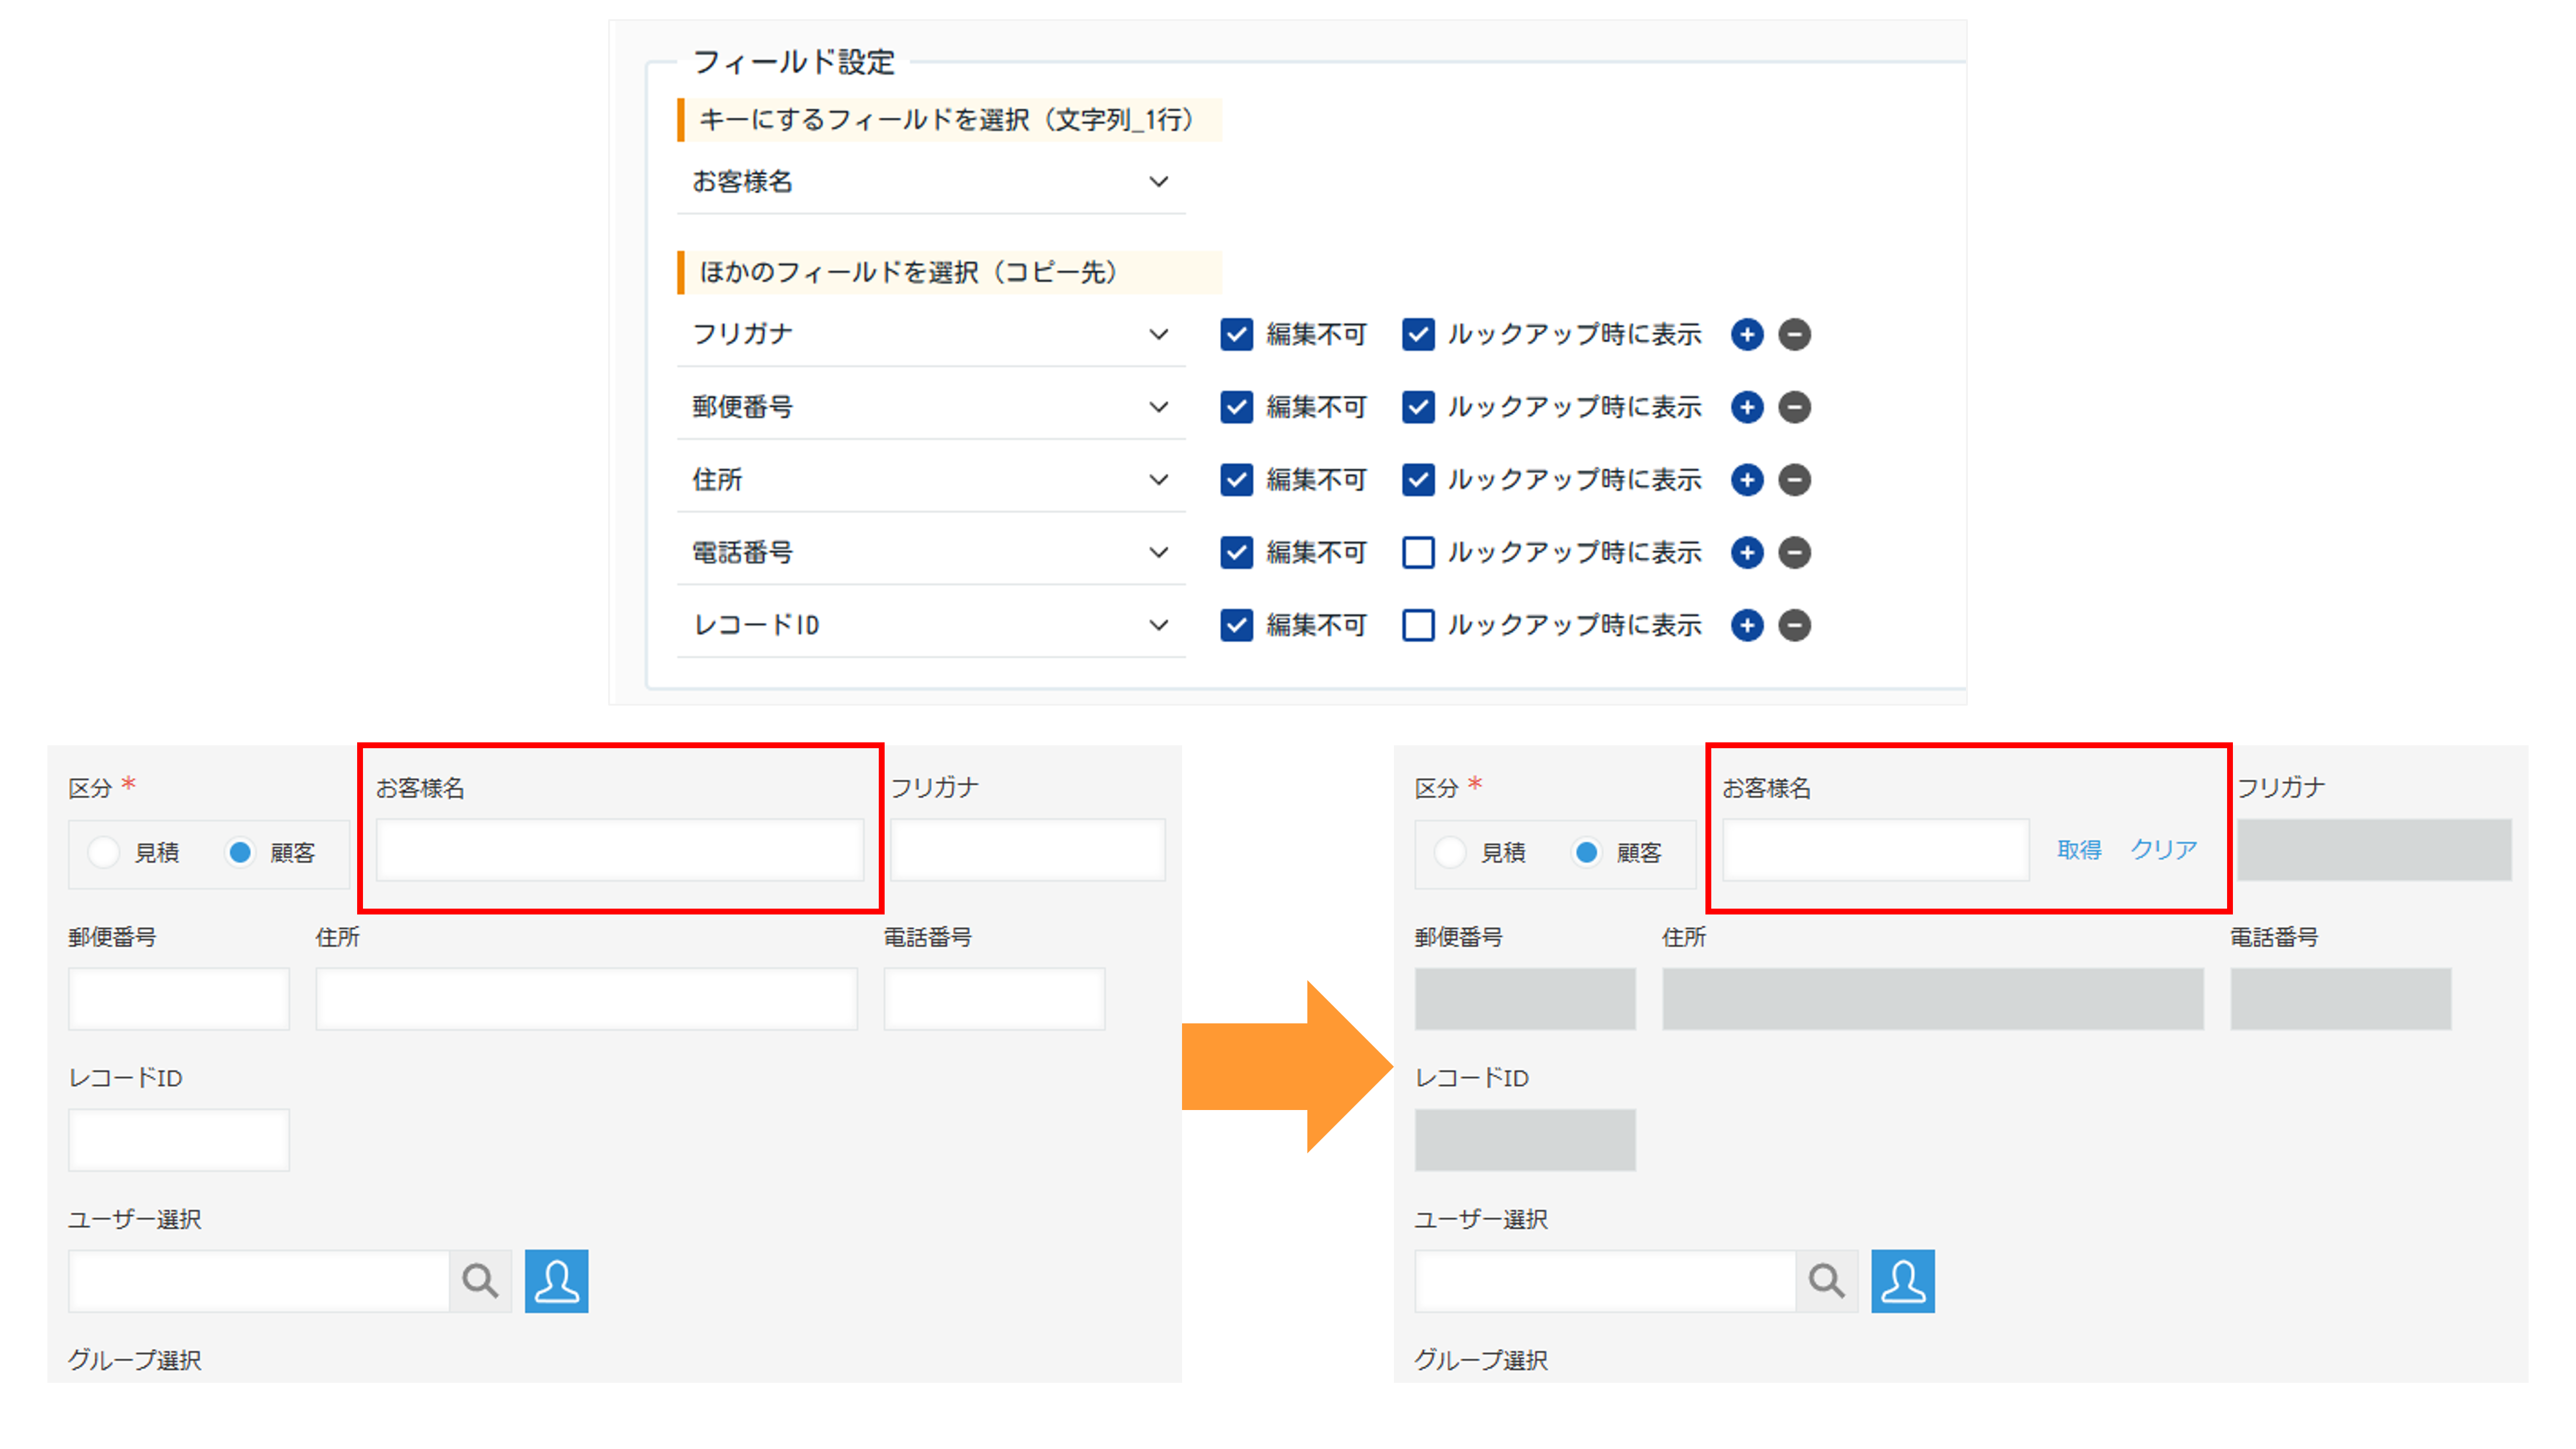Click the + icon on the フリガナ row
The height and width of the screenshot is (1449, 2576).
[1747, 335]
